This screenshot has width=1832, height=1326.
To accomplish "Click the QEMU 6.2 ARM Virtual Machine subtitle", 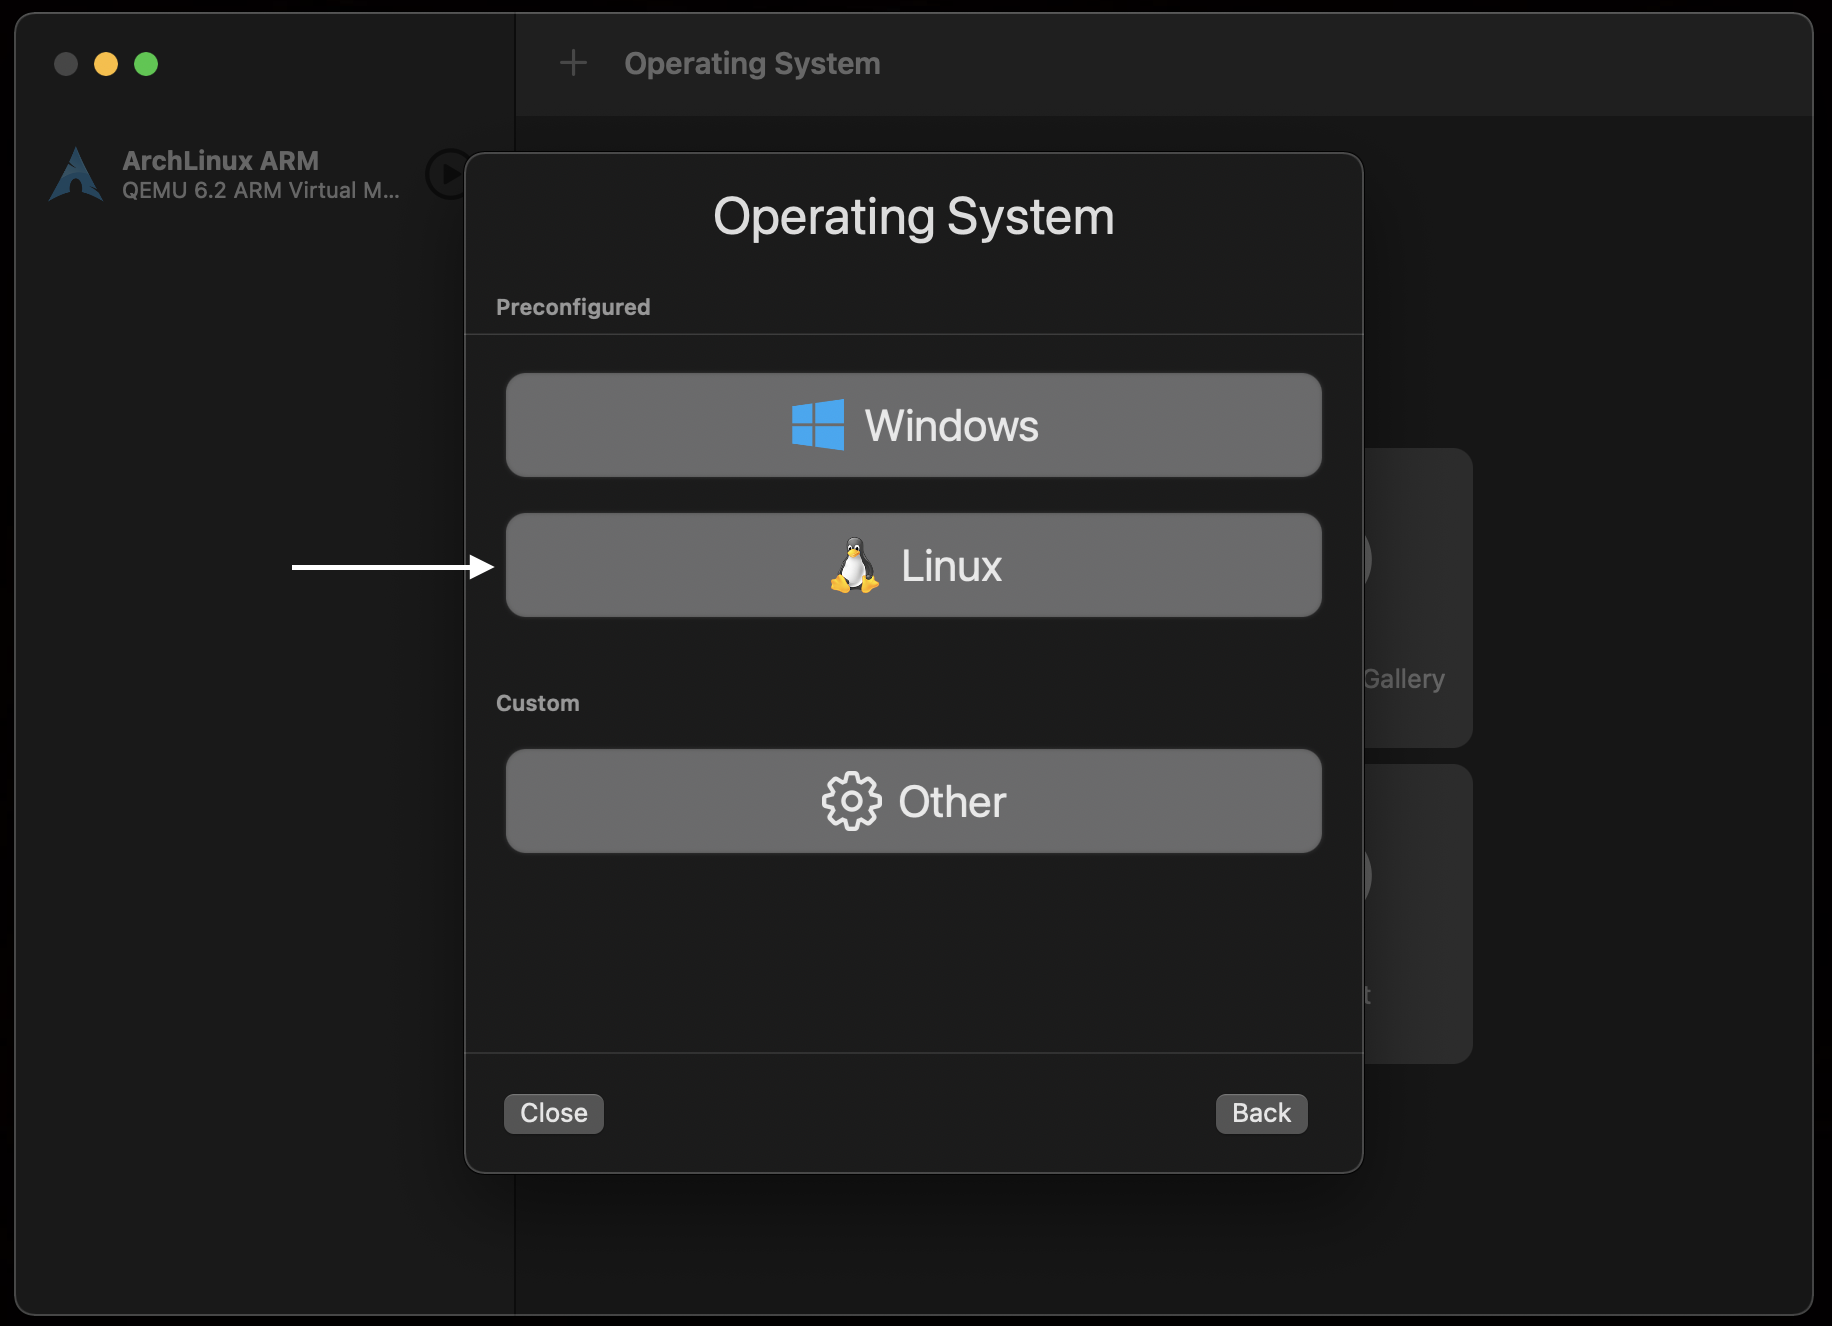I will [x=260, y=191].
